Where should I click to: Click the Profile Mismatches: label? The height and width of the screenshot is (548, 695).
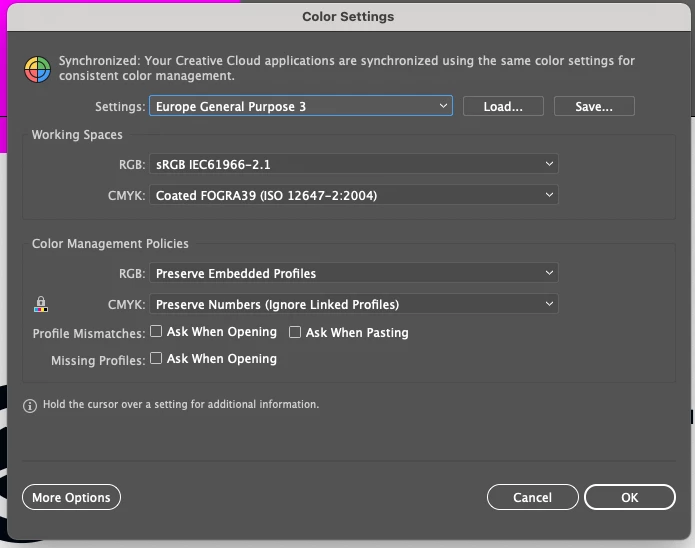(89, 333)
